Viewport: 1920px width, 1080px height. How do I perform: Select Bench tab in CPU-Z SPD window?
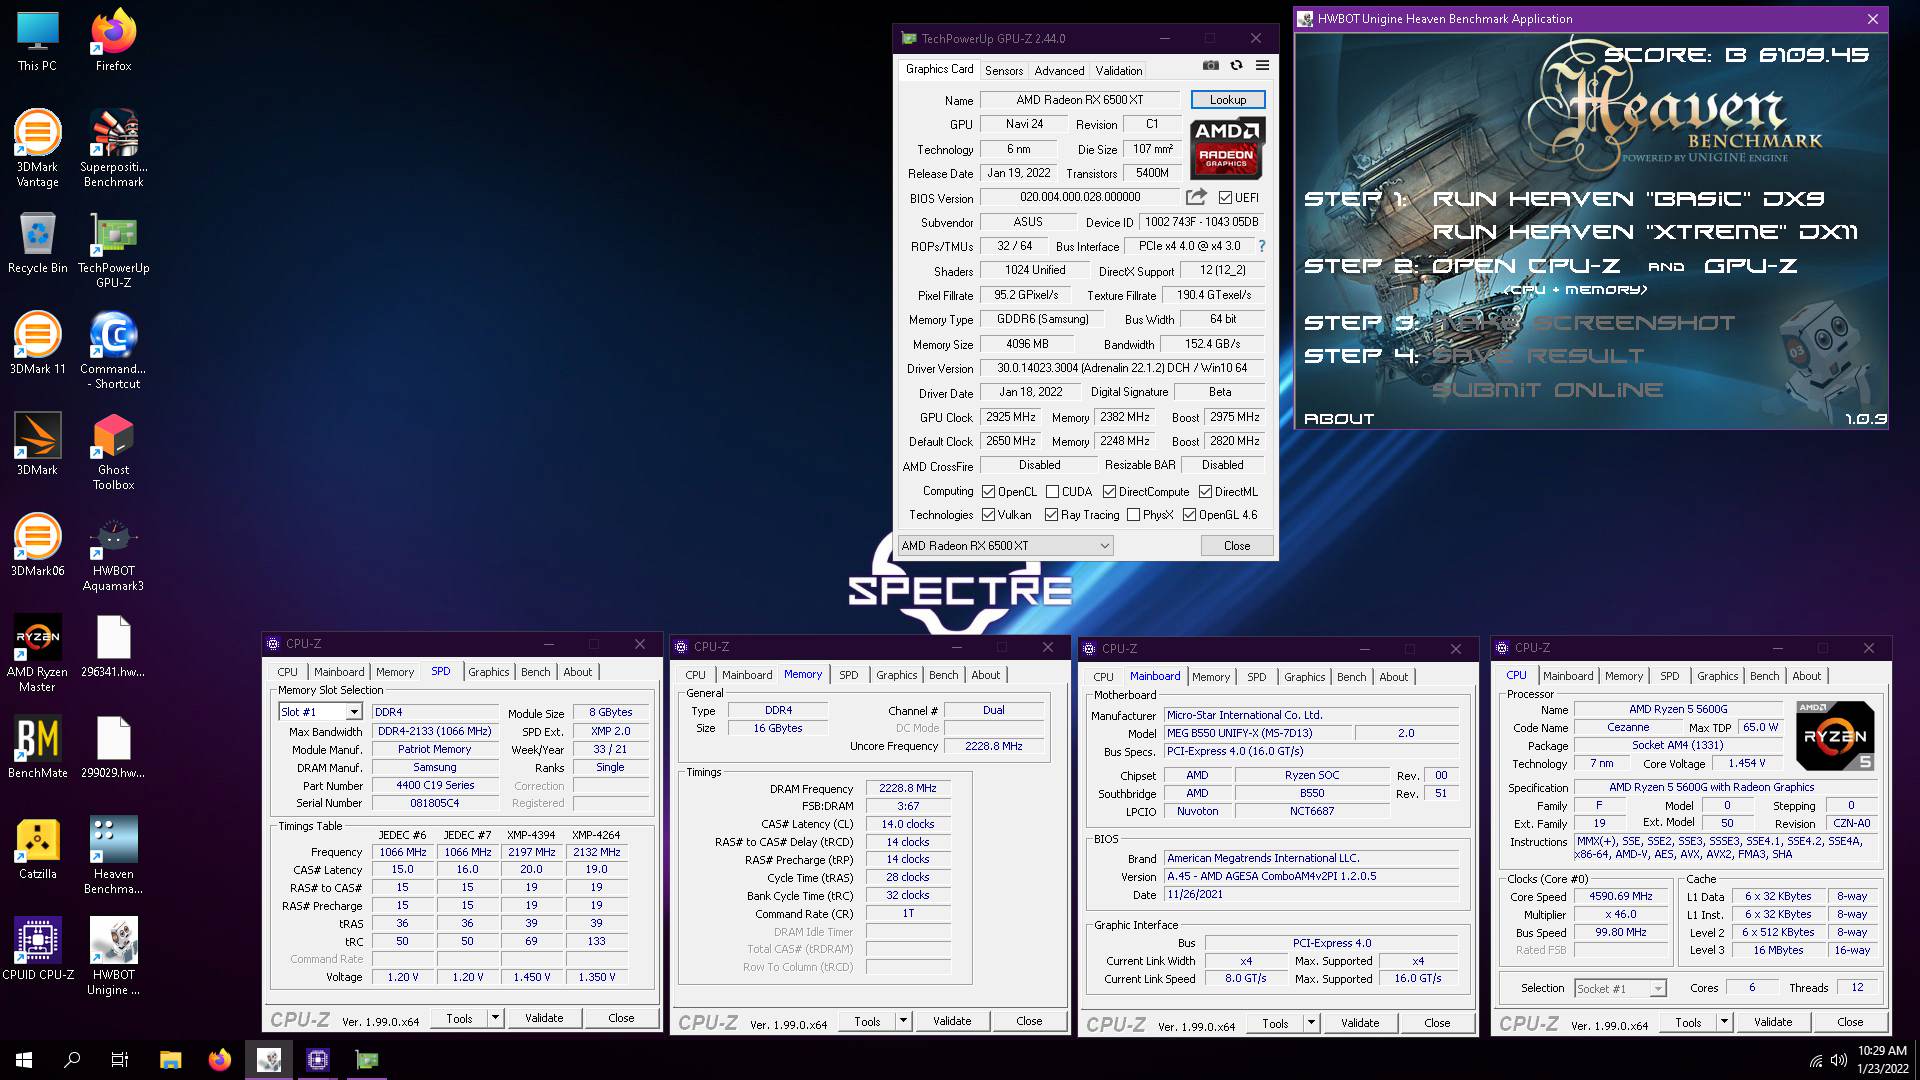click(x=535, y=672)
